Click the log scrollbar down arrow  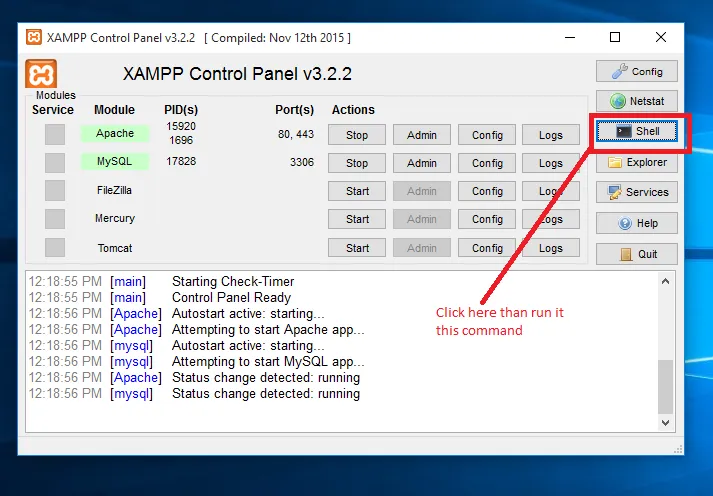tap(665, 423)
